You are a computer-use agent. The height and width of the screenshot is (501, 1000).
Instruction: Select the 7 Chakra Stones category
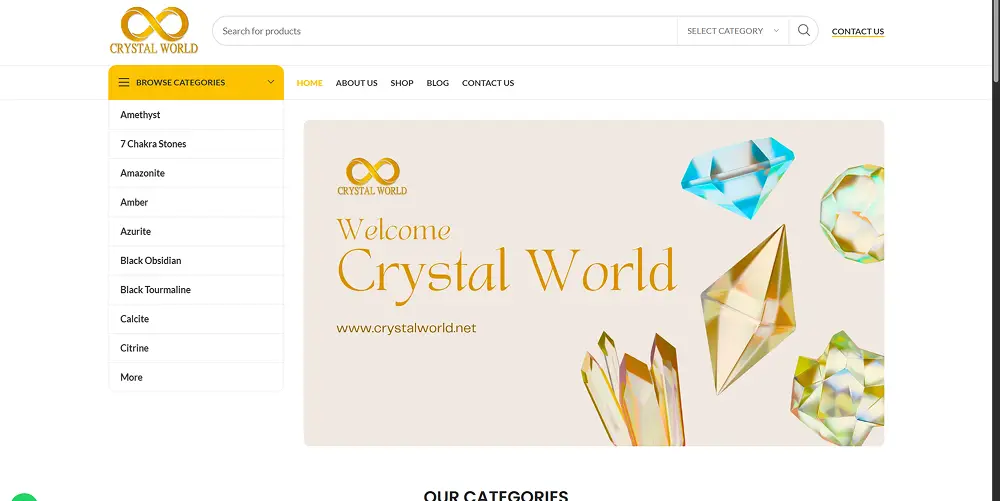tap(196, 144)
